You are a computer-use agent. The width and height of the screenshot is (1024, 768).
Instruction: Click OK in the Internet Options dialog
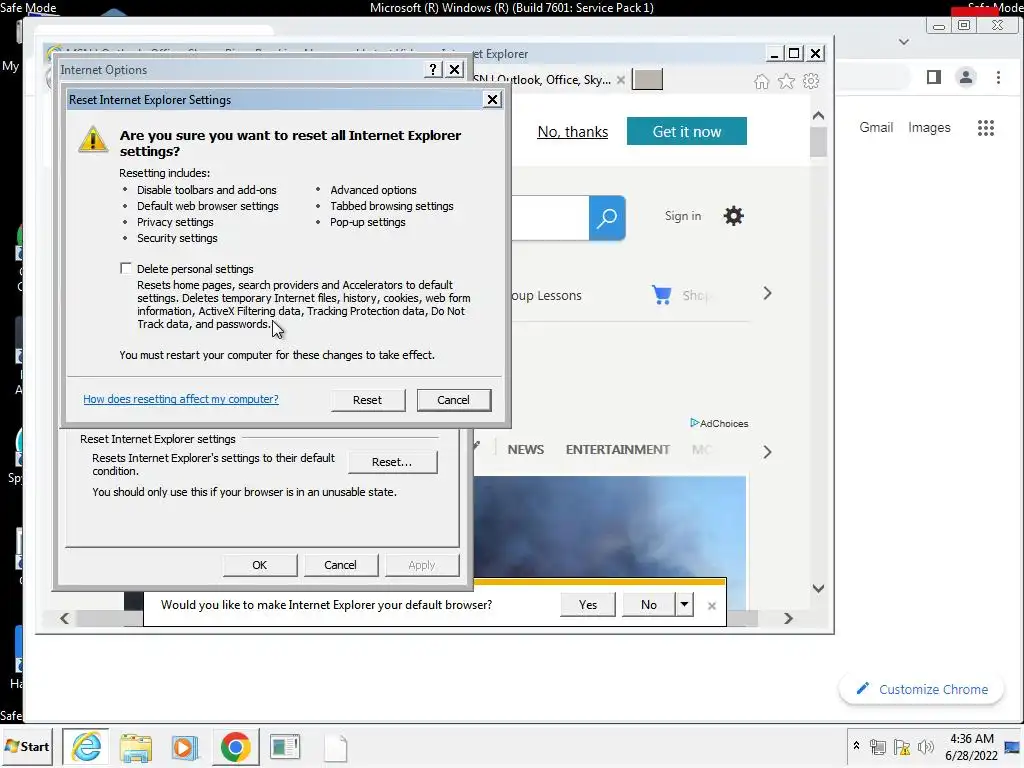click(x=260, y=565)
